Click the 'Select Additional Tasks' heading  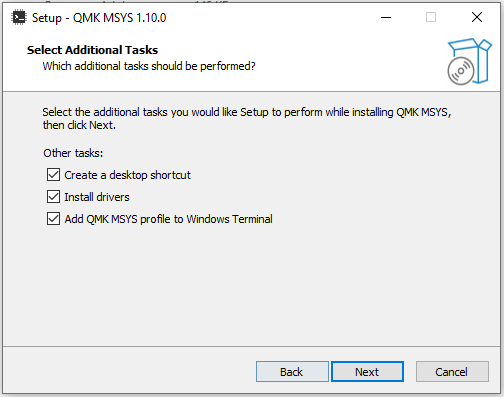(92, 50)
